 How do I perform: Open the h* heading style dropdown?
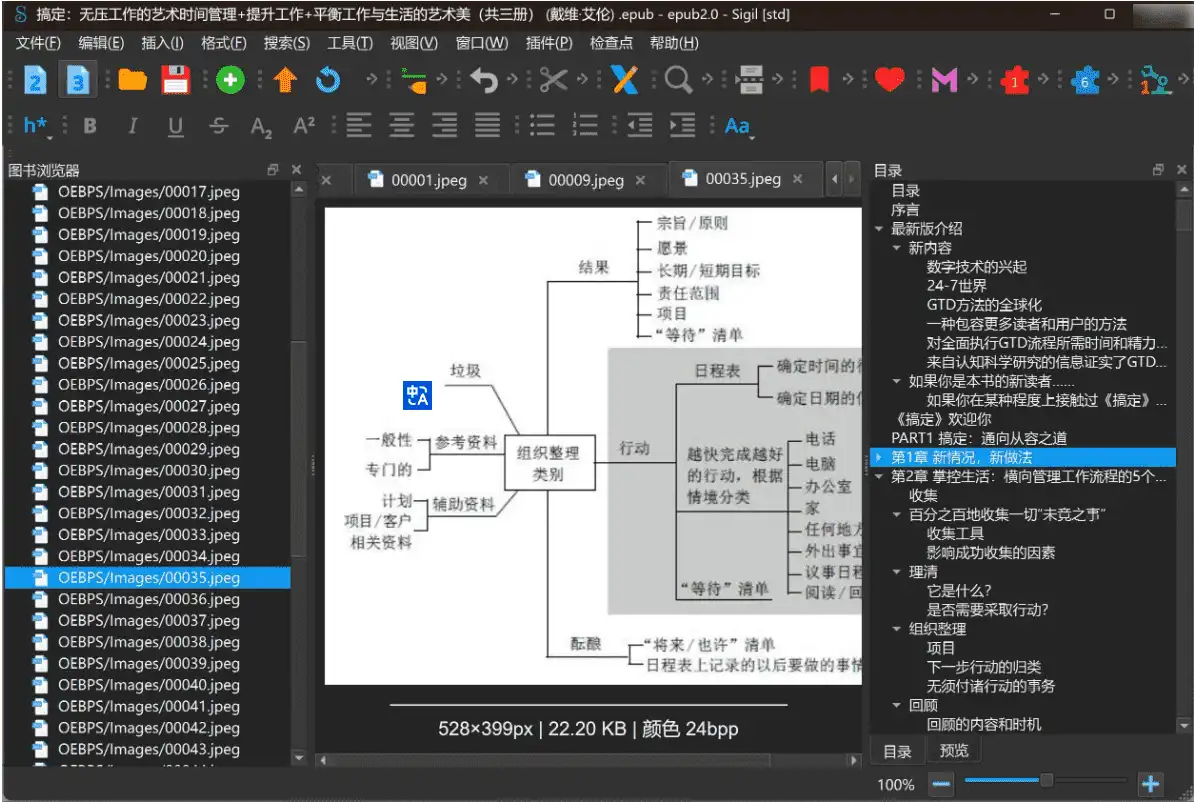pos(37,126)
